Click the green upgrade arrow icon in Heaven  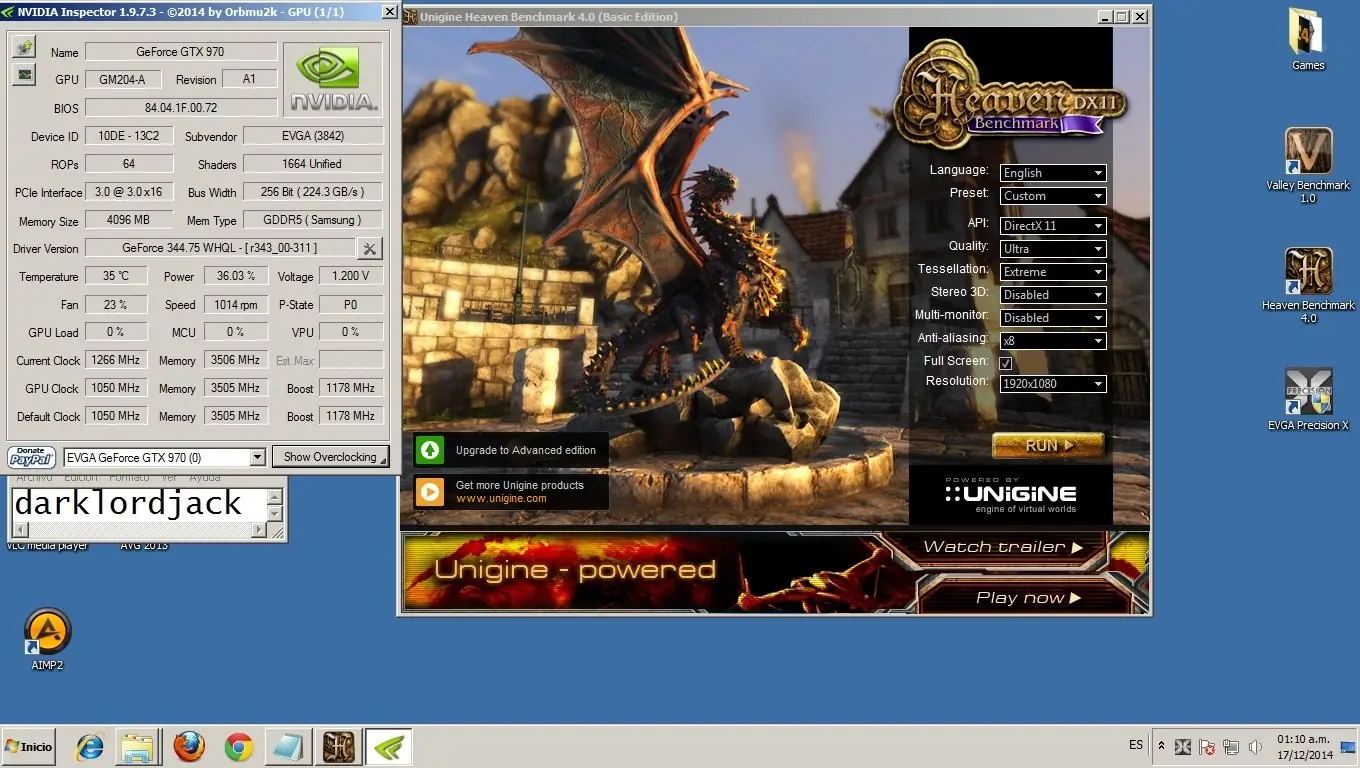tap(430, 450)
